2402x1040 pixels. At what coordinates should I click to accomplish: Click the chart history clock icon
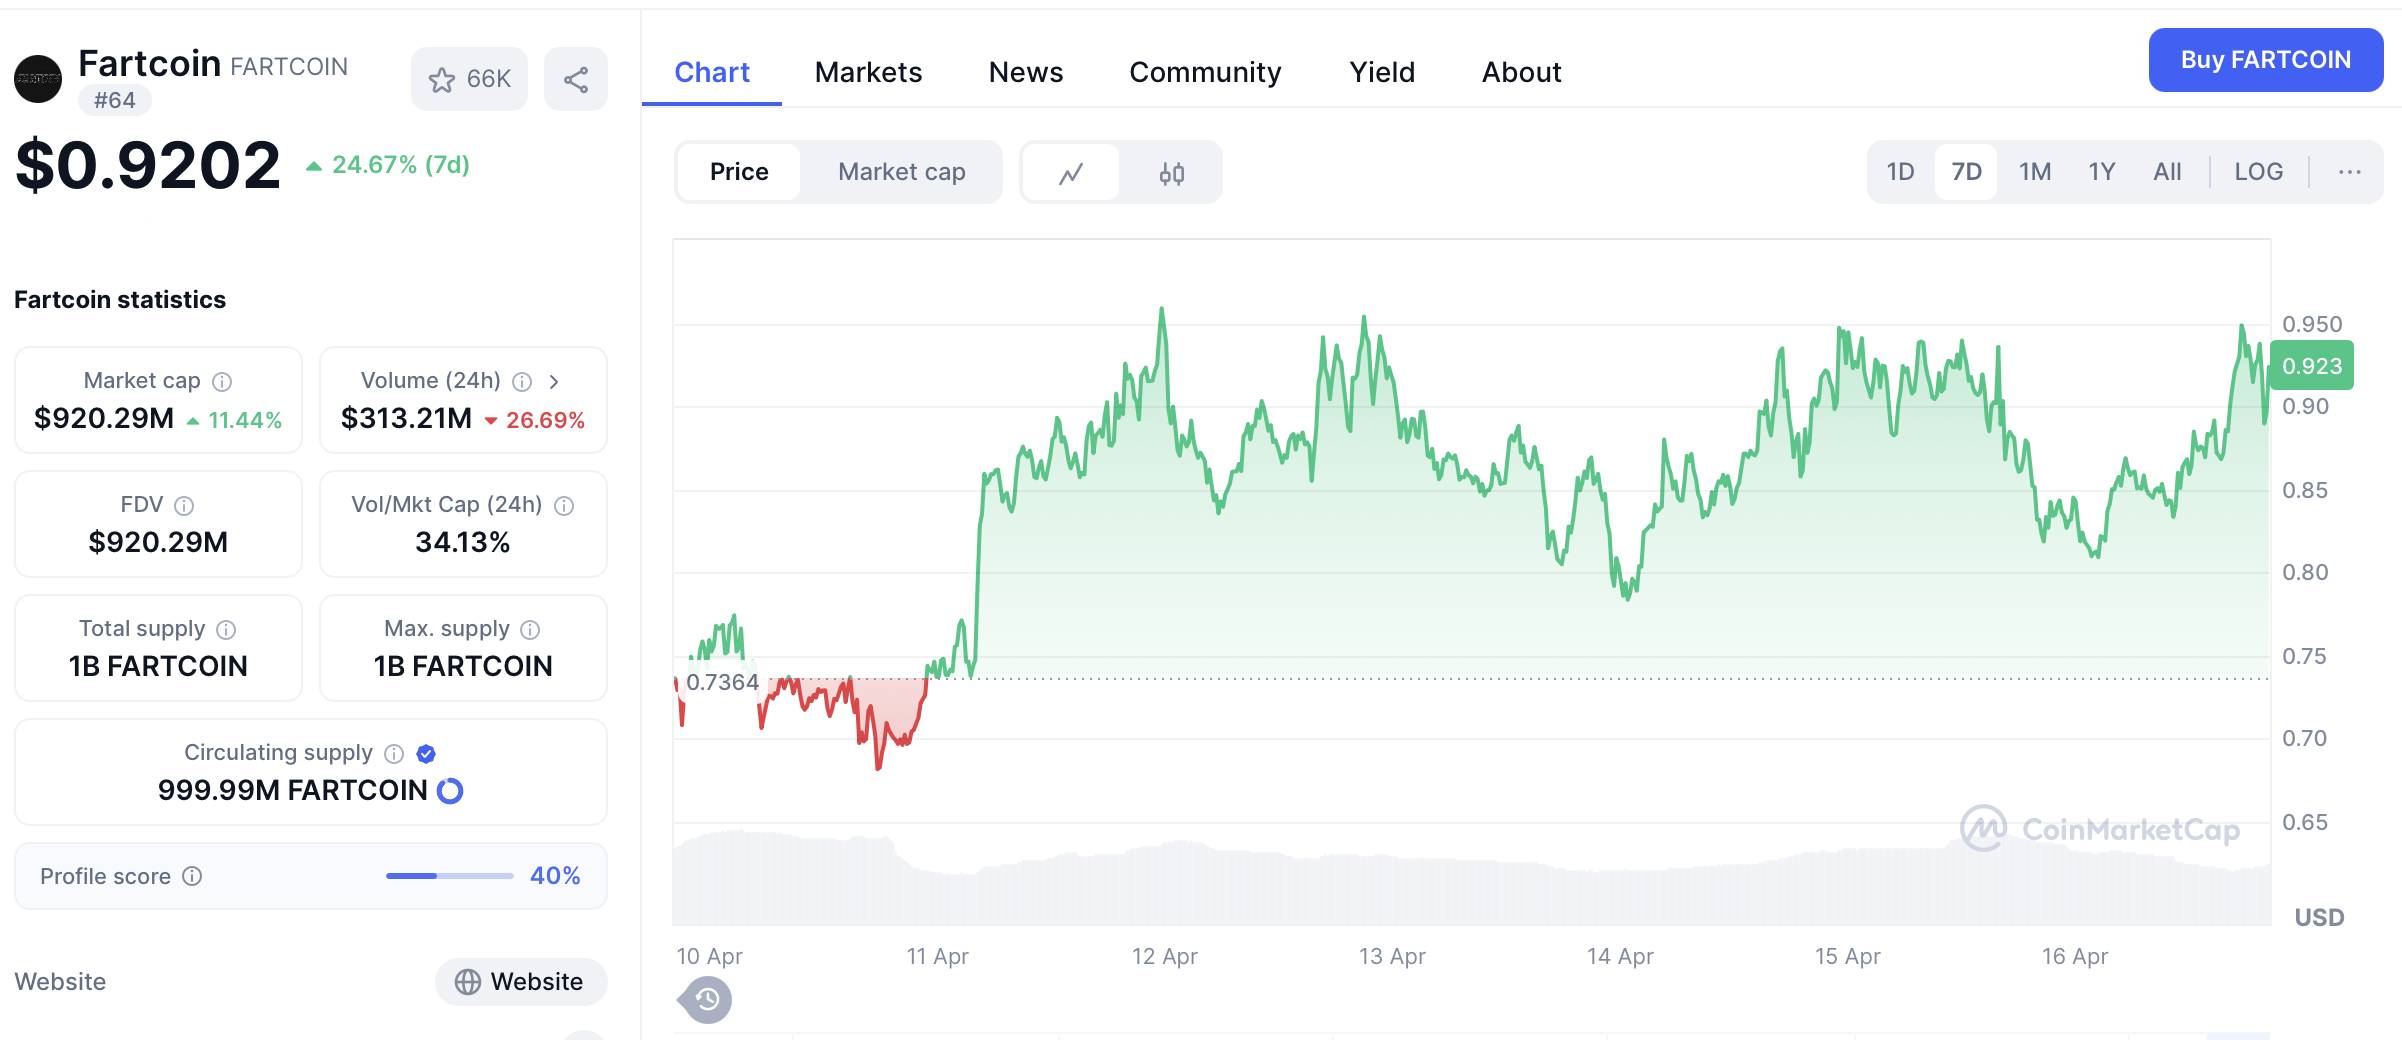(x=707, y=999)
